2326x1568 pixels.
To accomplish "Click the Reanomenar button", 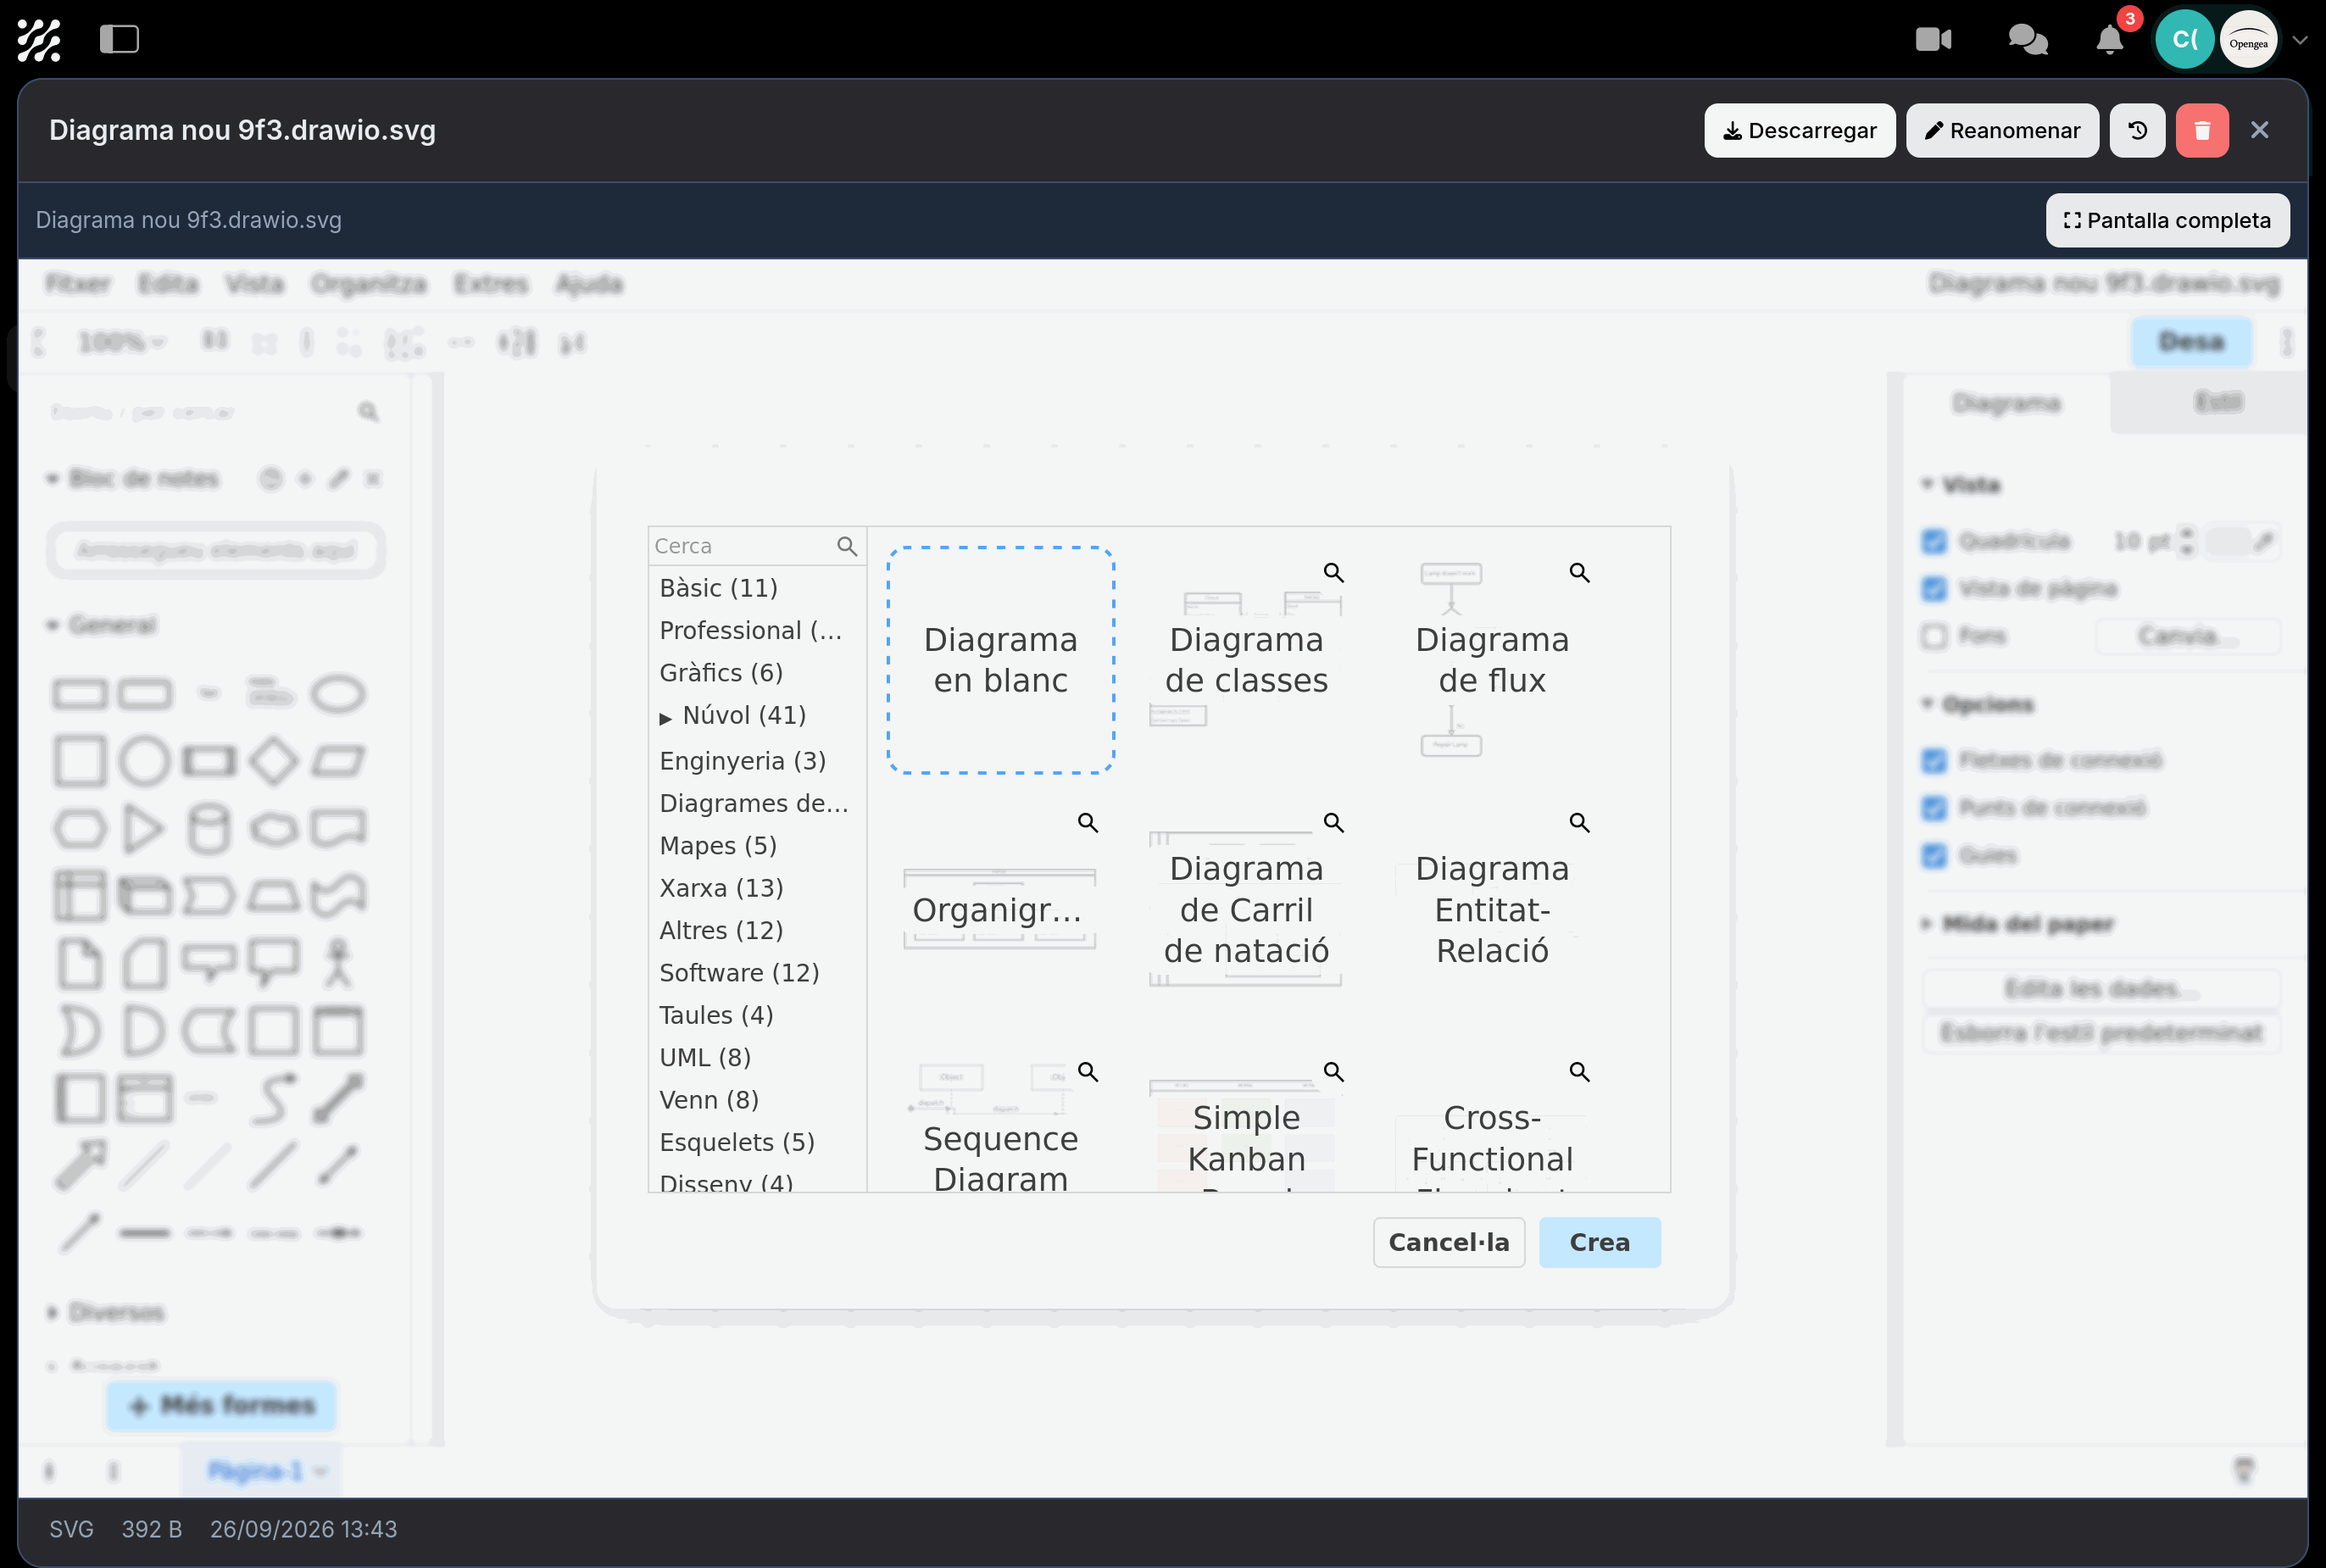I will click(2002, 130).
